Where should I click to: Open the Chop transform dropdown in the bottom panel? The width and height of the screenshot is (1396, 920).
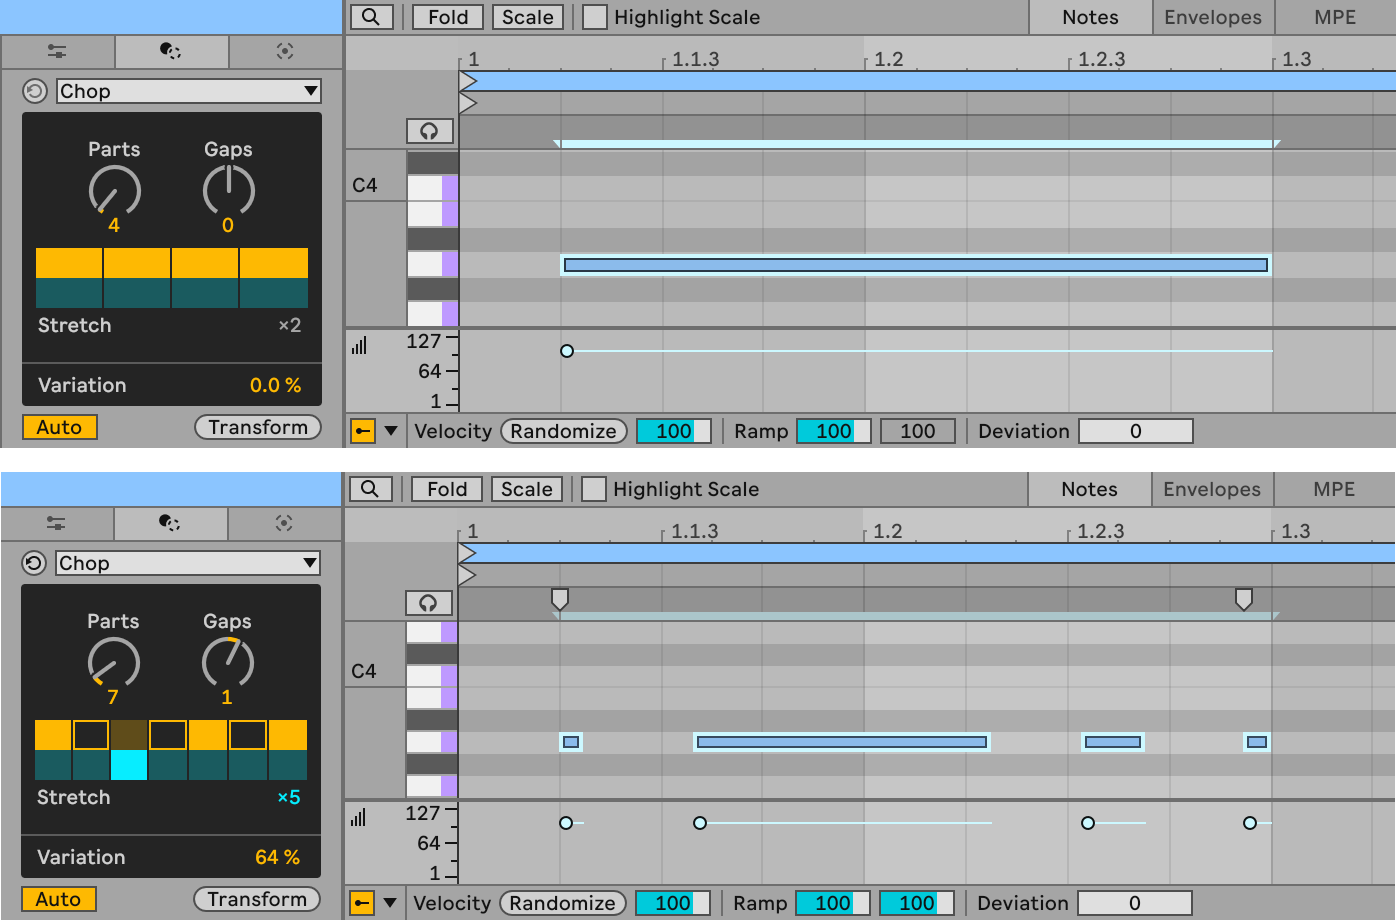(x=188, y=563)
